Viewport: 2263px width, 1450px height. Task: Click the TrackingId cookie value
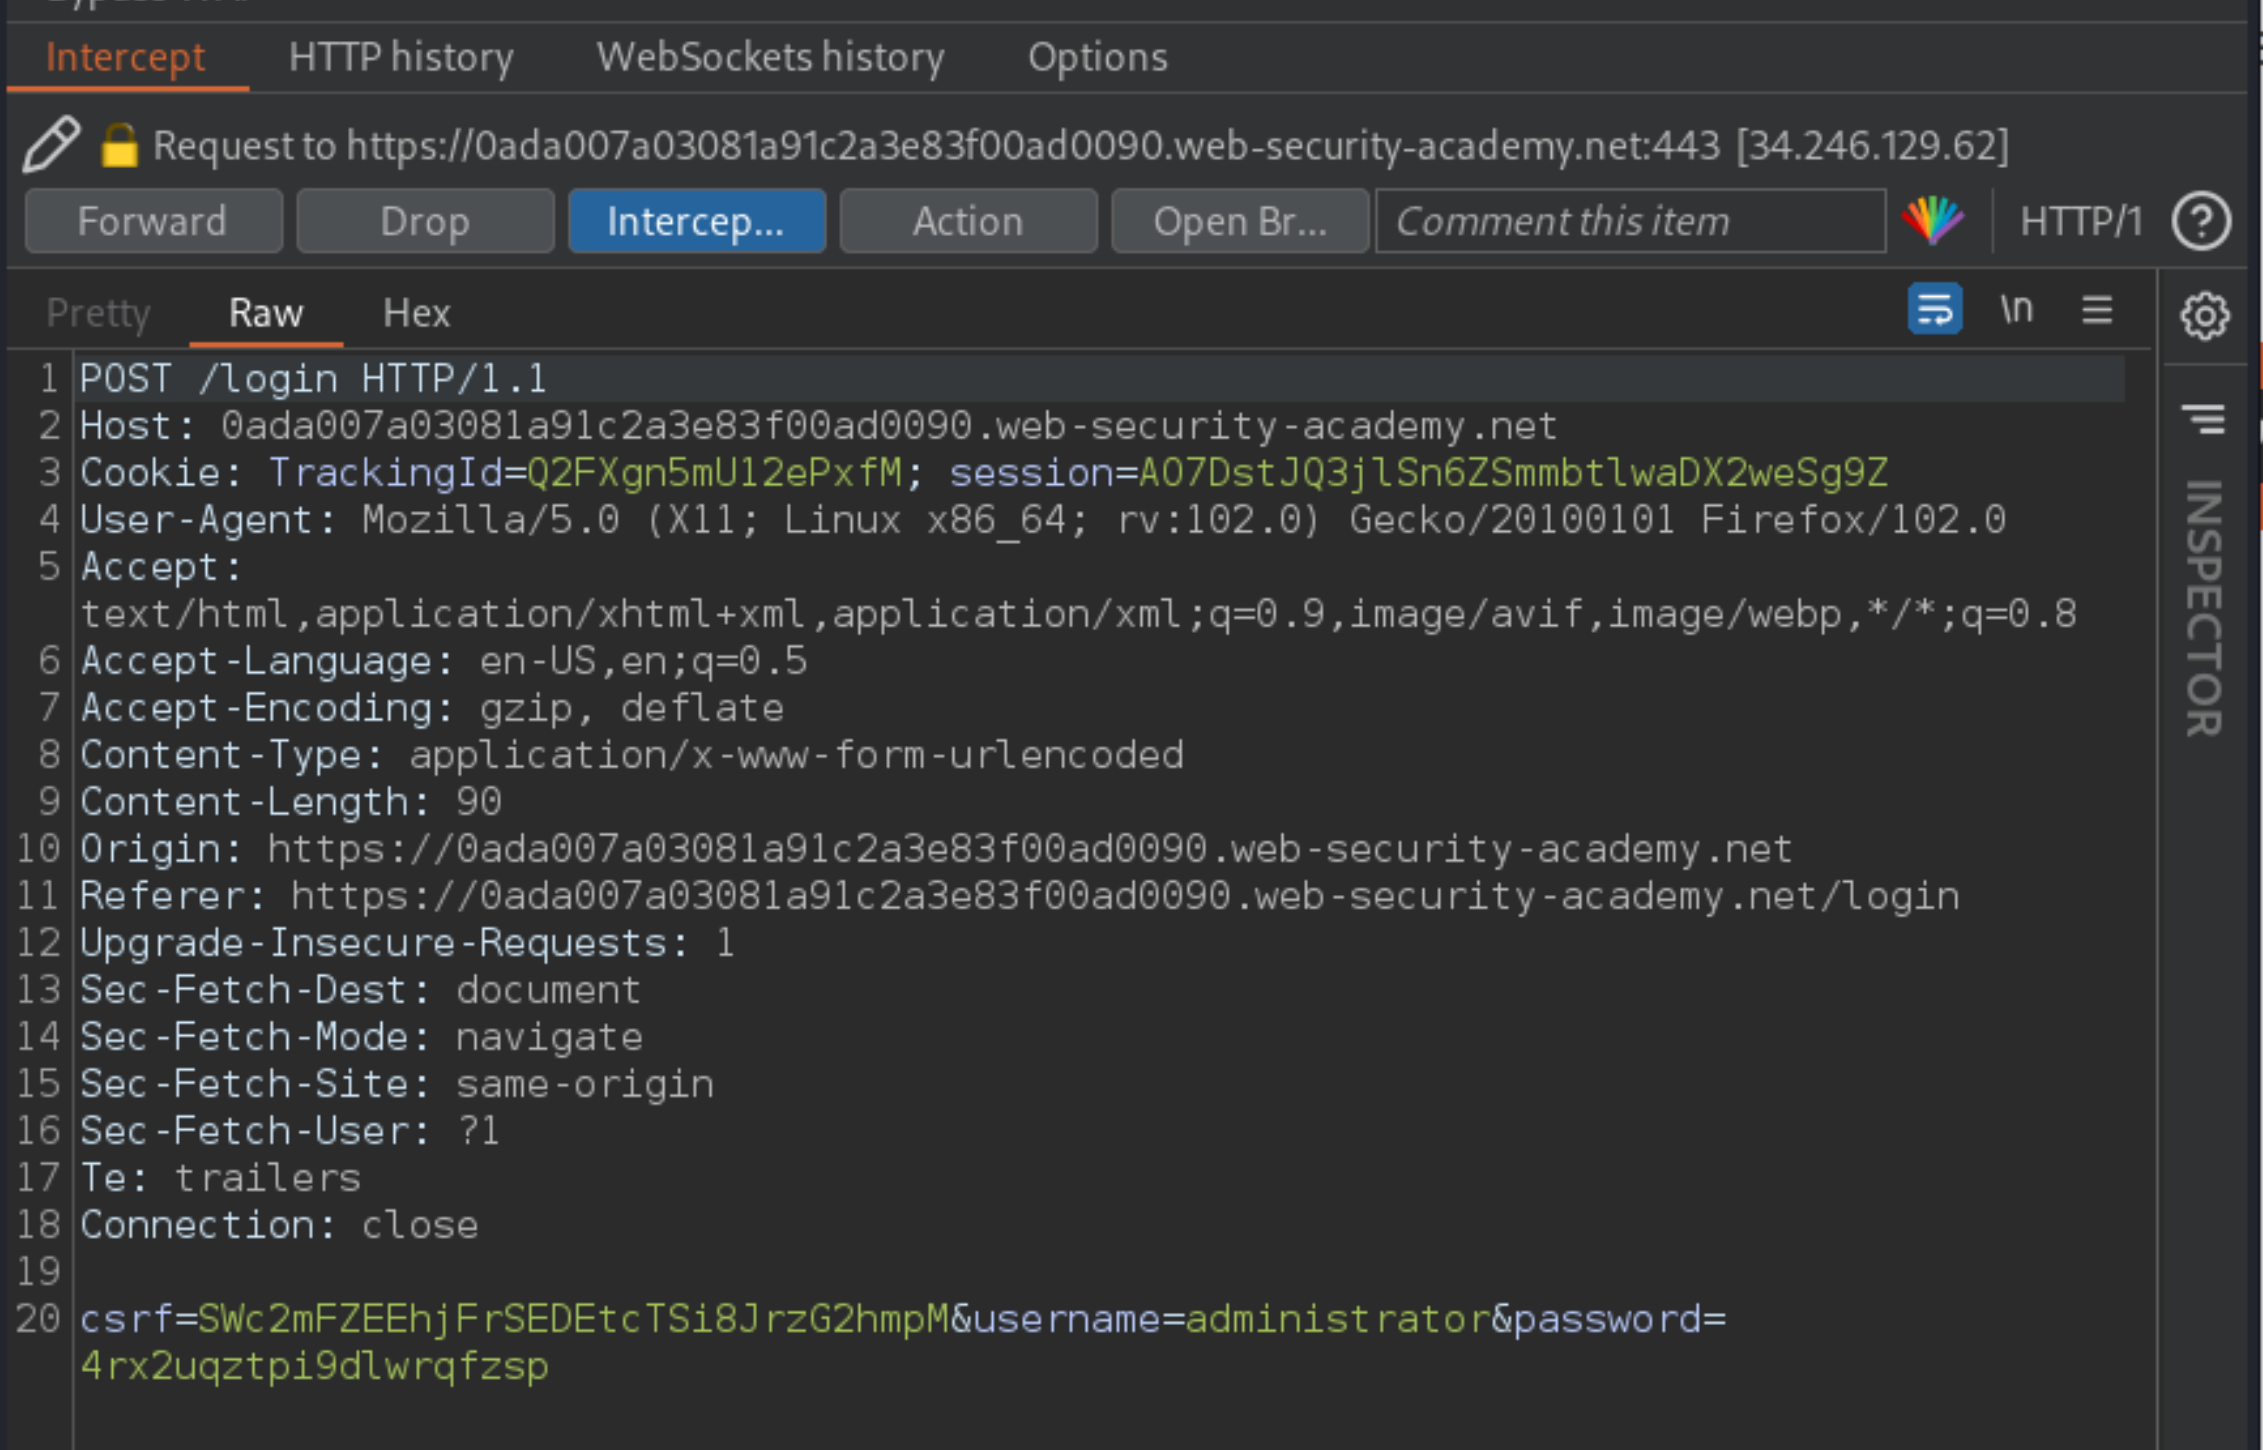(x=714, y=473)
